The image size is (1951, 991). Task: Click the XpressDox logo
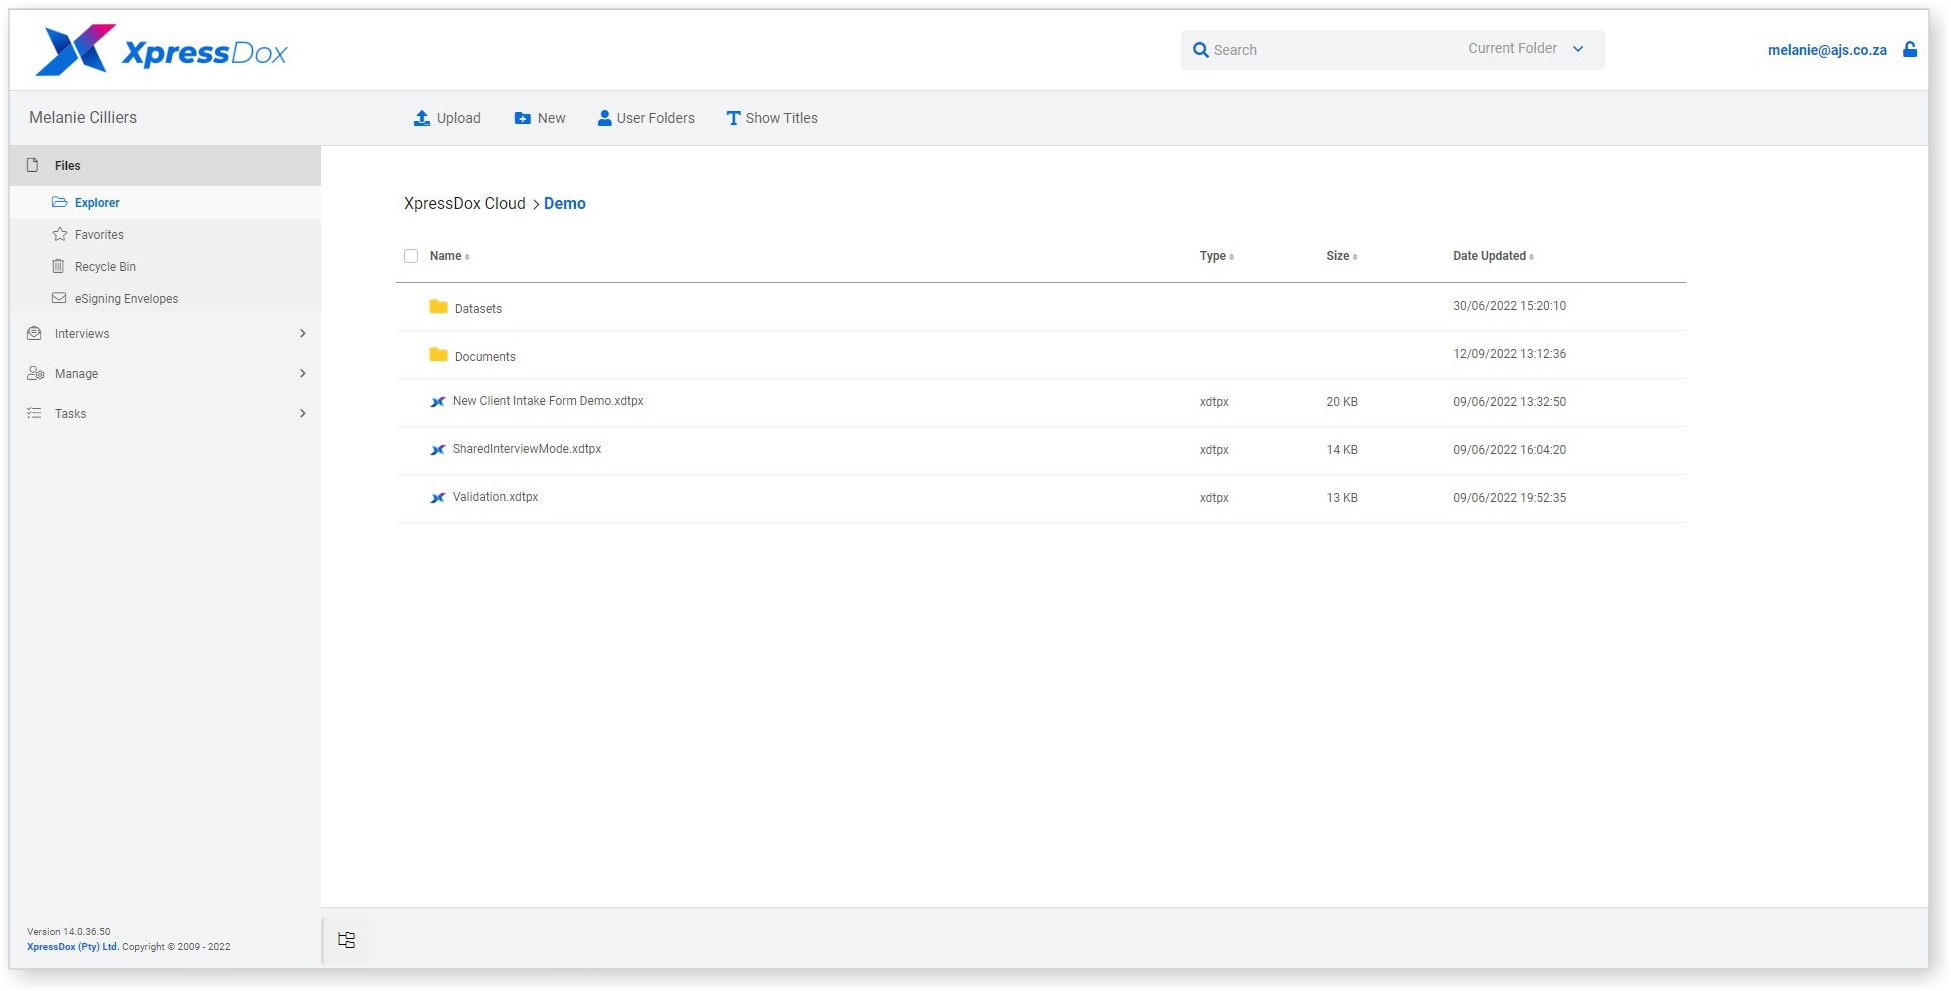pos(161,51)
